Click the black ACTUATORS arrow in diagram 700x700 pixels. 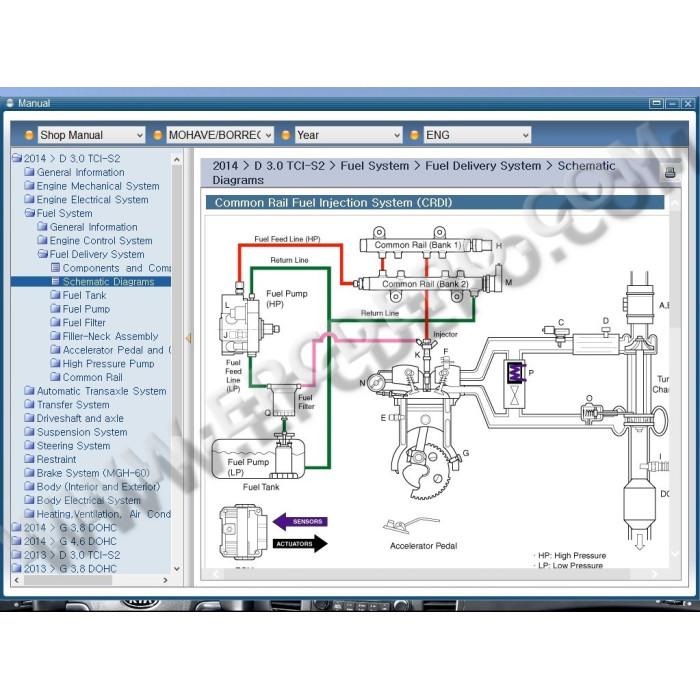pyautogui.click(x=300, y=544)
